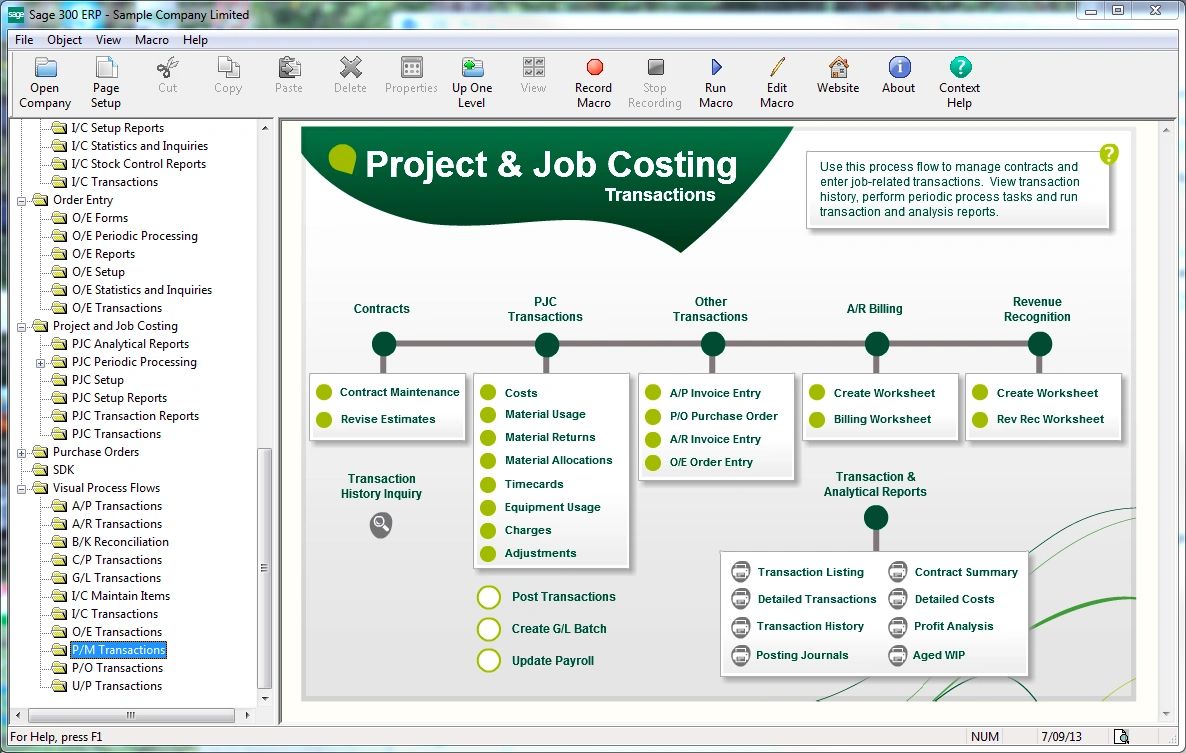Click the Record Macro red button icon
The width and height of the screenshot is (1186, 753).
594,68
